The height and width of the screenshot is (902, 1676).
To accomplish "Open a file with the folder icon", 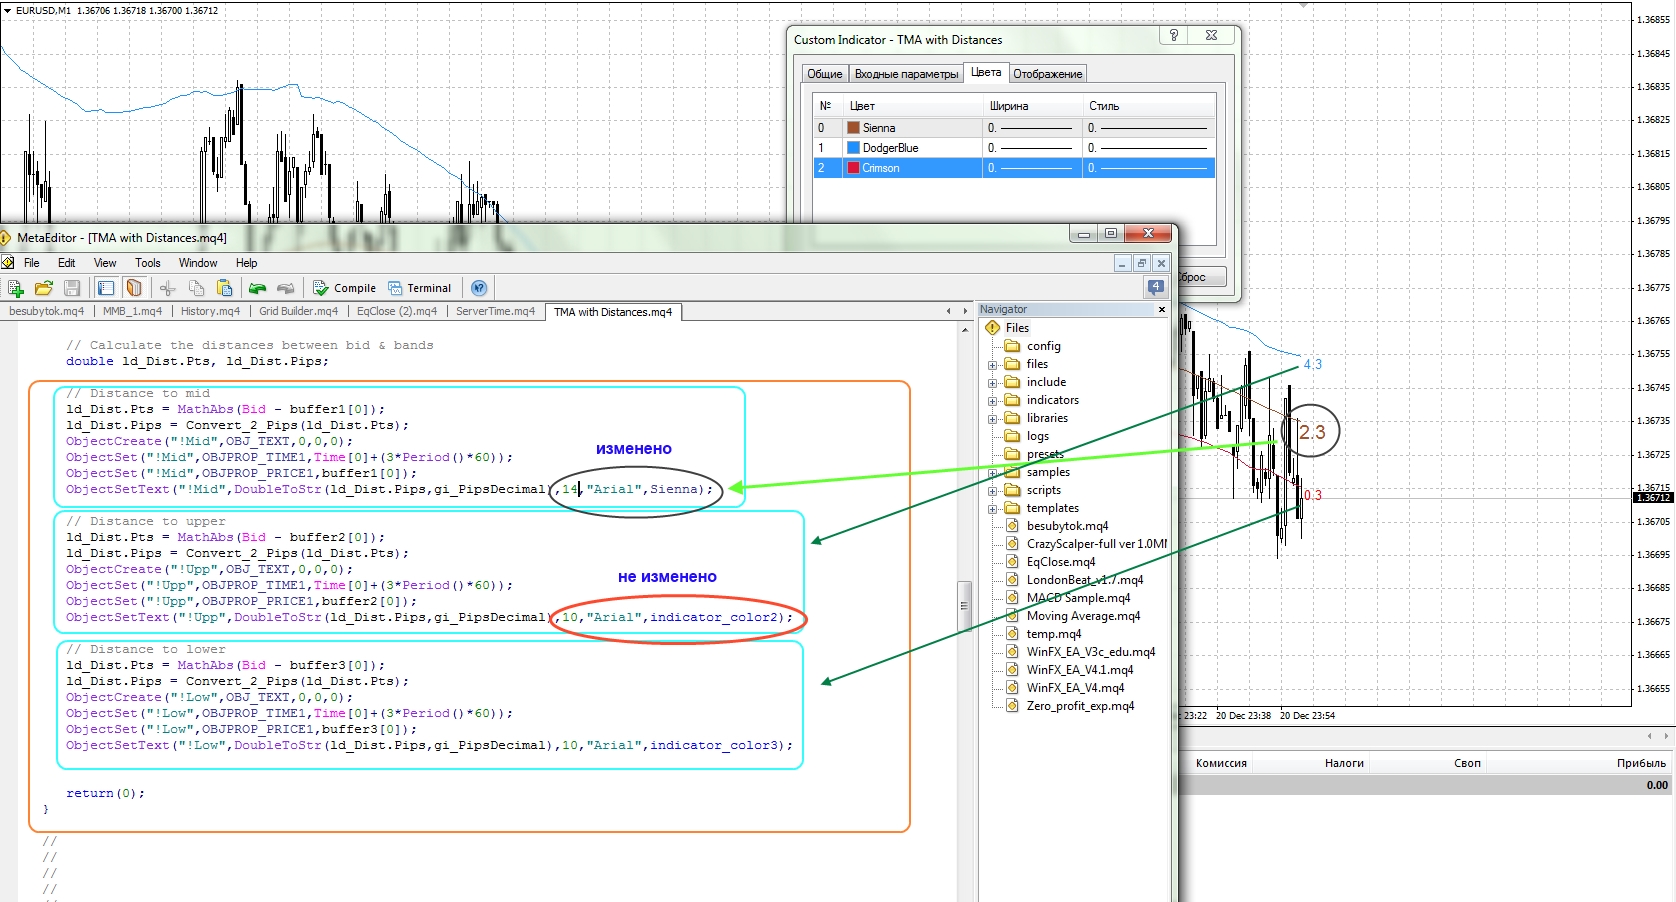I will pyautogui.click(x=43, y=288).
